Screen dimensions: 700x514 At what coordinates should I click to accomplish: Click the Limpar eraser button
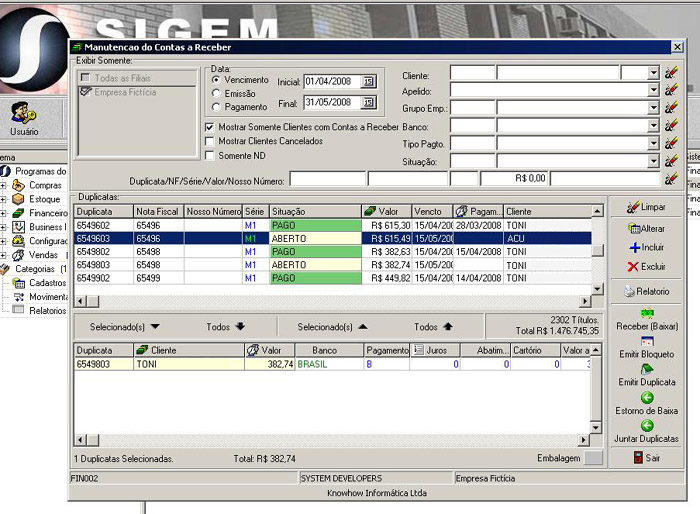[x=646, y=207]
